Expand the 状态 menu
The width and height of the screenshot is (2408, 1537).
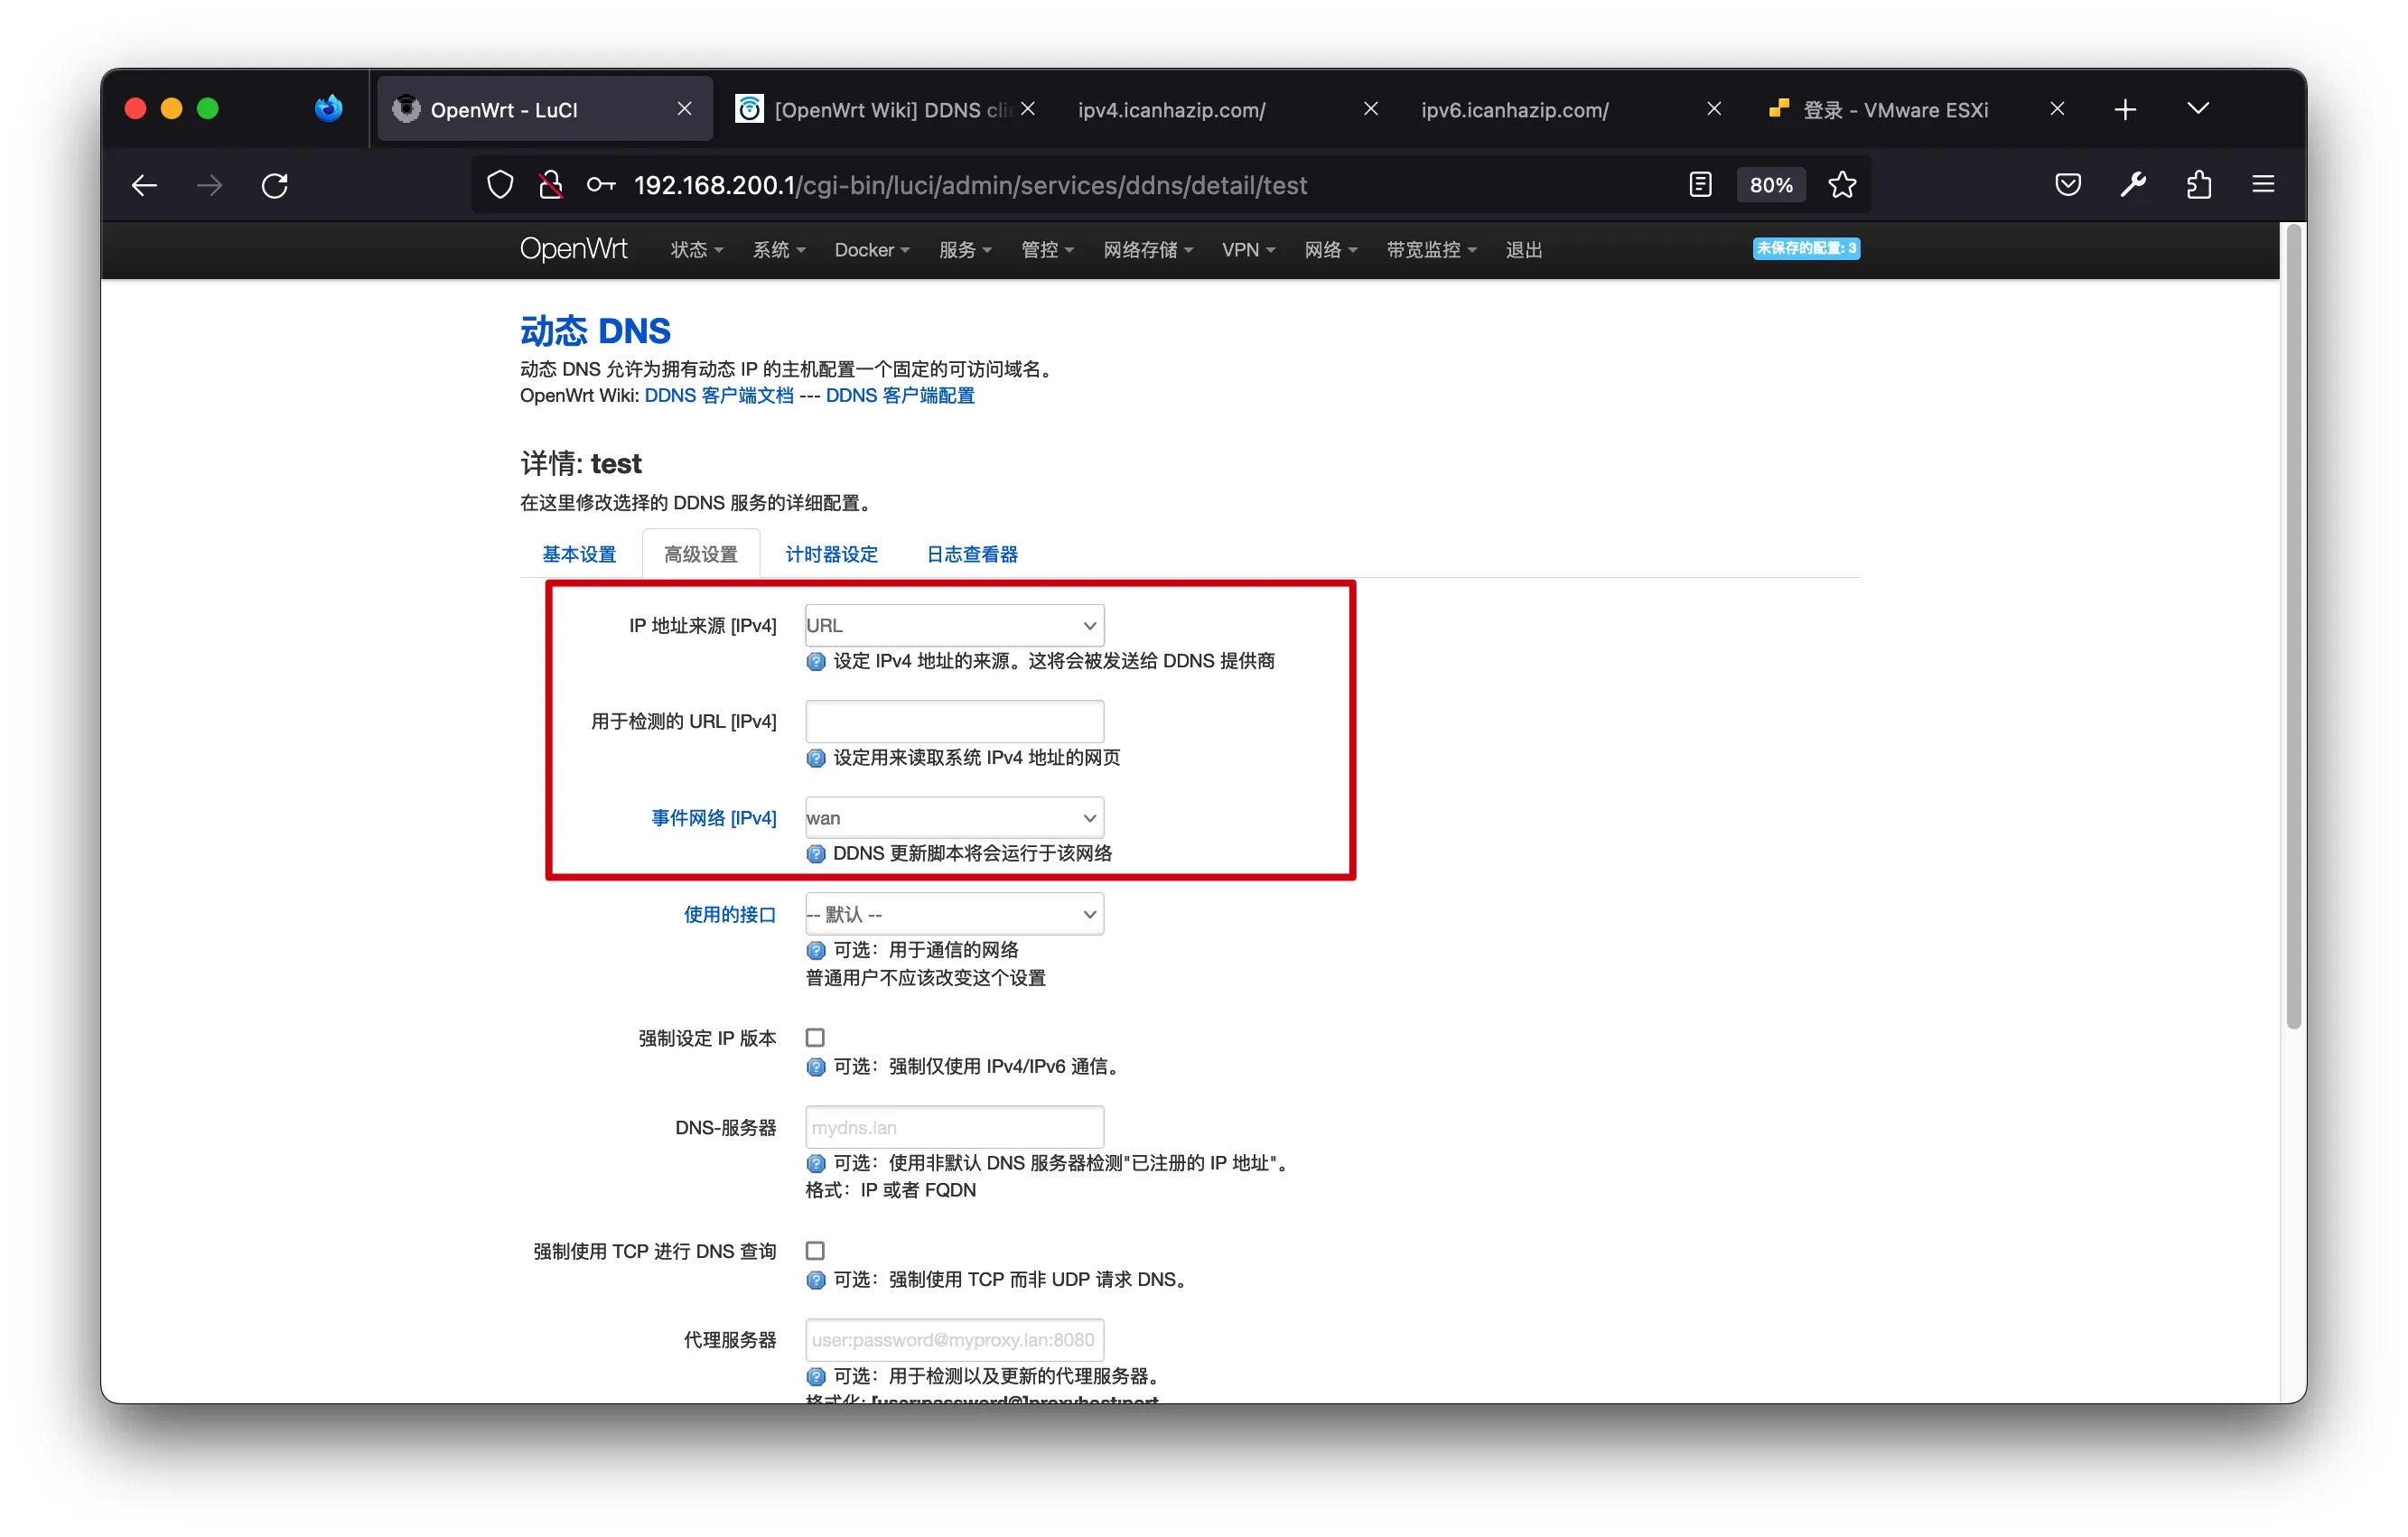tap(696, 250)
